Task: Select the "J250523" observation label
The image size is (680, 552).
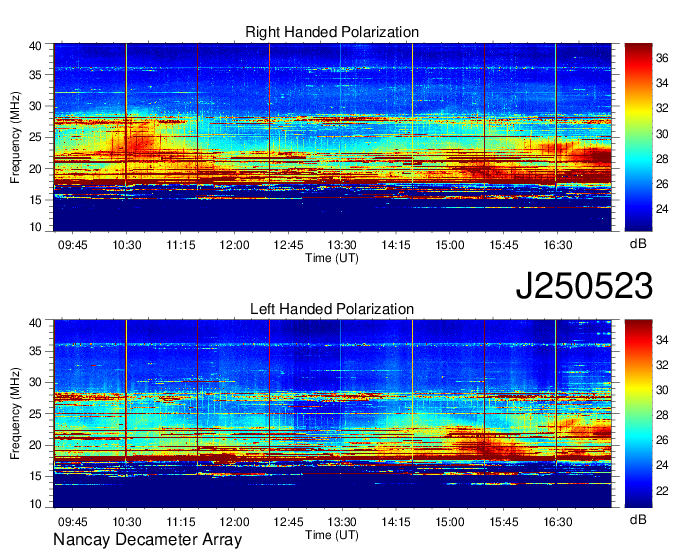Action: (x=584, y=286)
